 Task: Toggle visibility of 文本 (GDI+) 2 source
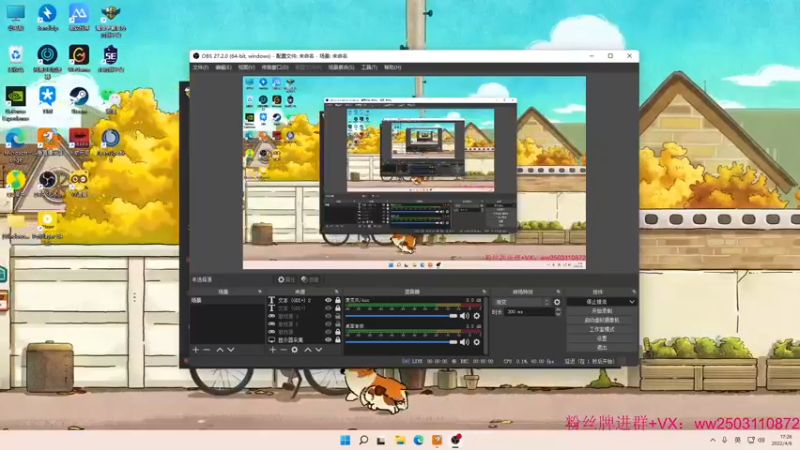tap(328, 301)
